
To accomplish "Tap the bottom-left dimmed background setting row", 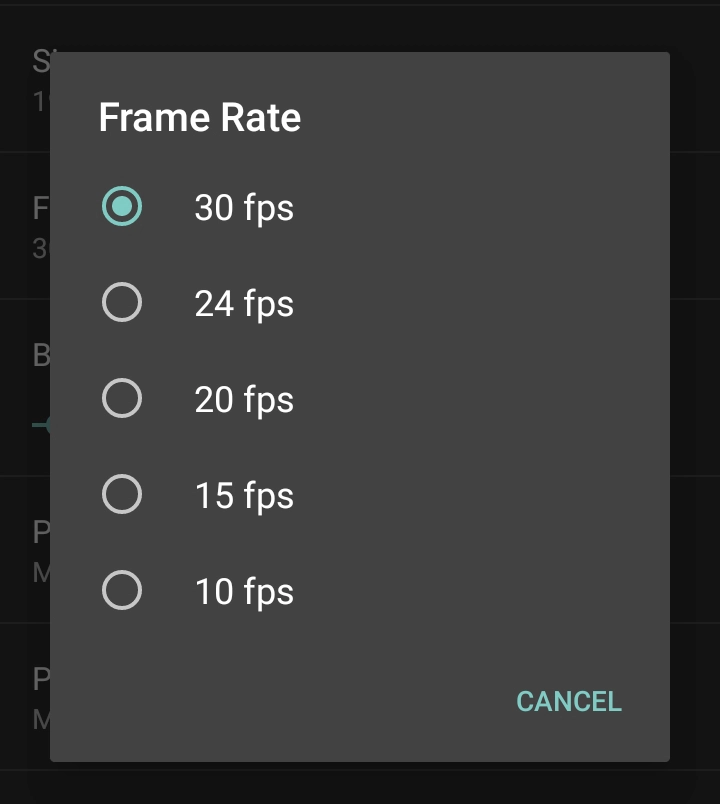I will (24, 697).
